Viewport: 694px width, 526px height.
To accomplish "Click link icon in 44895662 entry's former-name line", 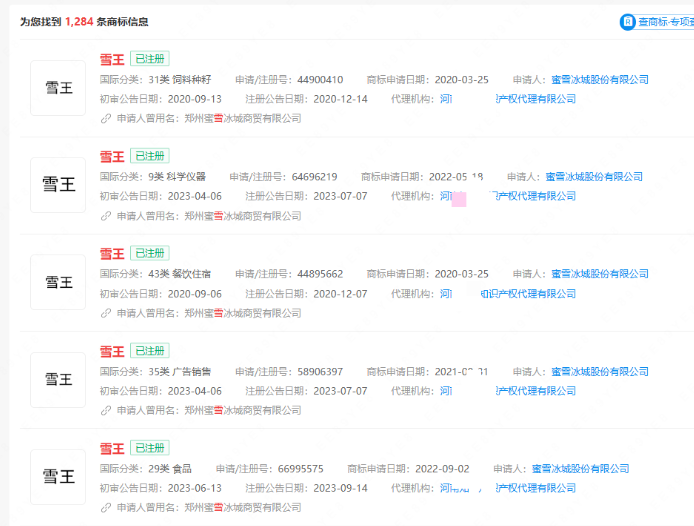I will (105, 313).
